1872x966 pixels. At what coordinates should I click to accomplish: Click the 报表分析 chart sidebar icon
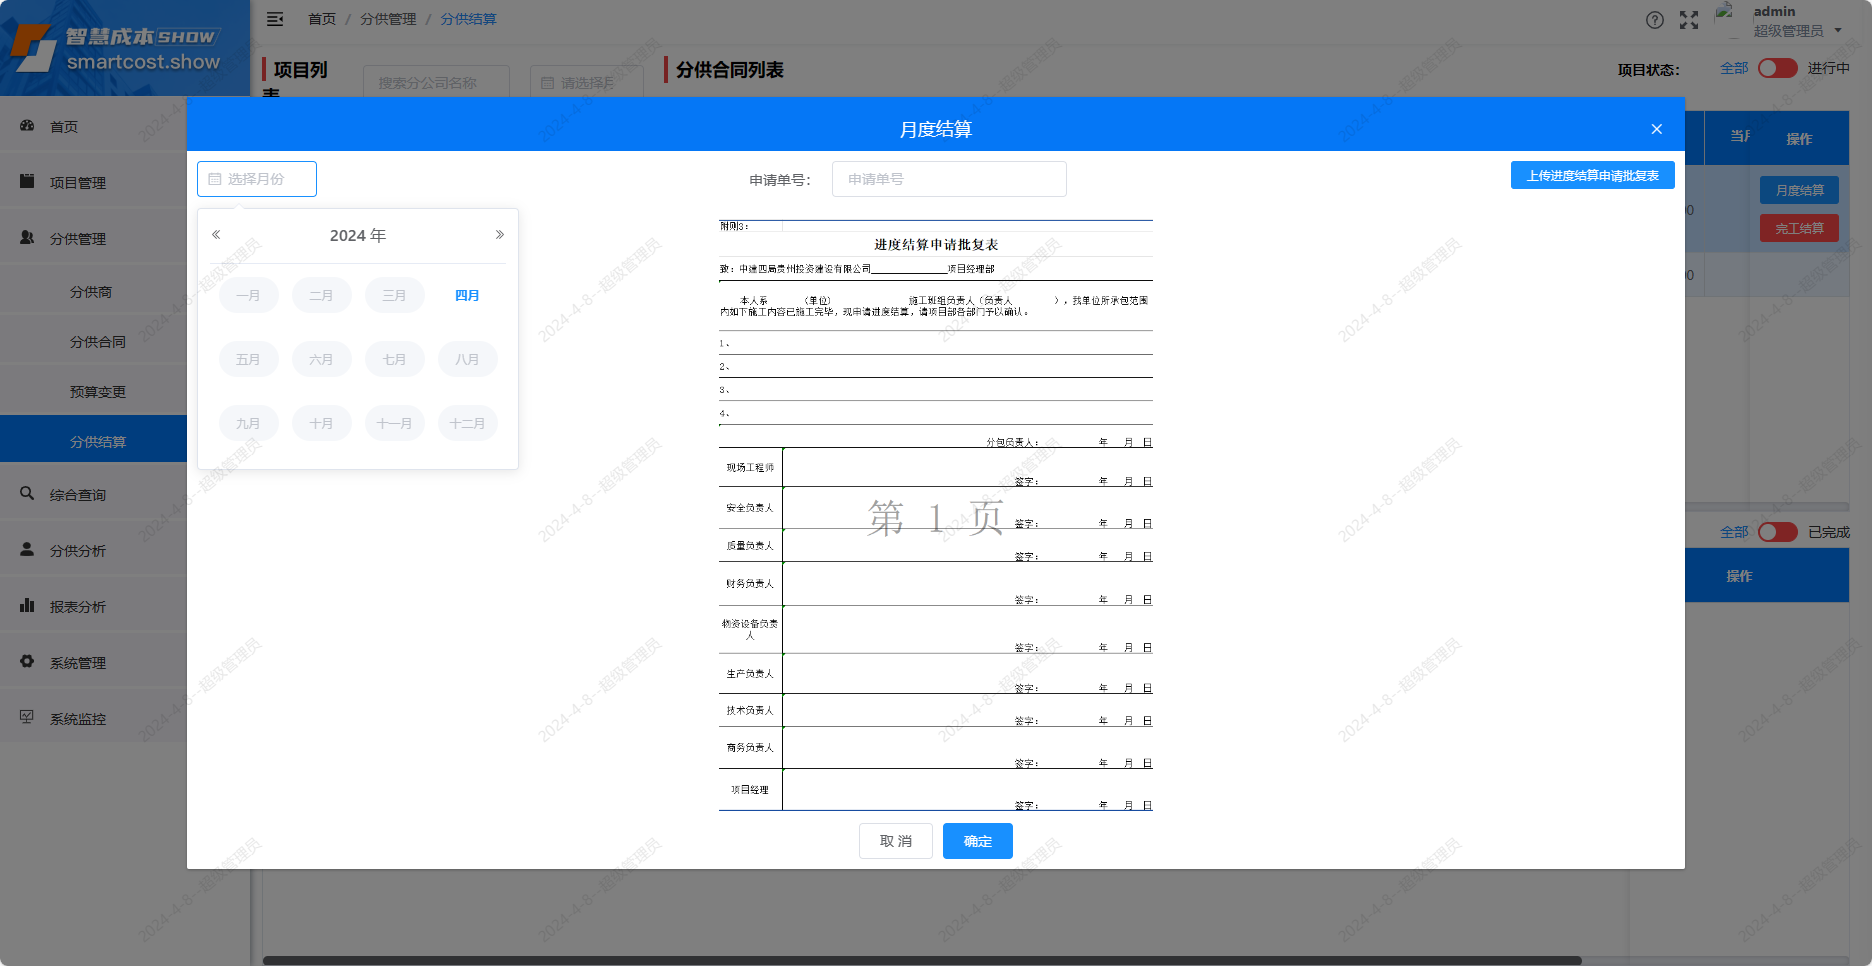tap(27, 606)
